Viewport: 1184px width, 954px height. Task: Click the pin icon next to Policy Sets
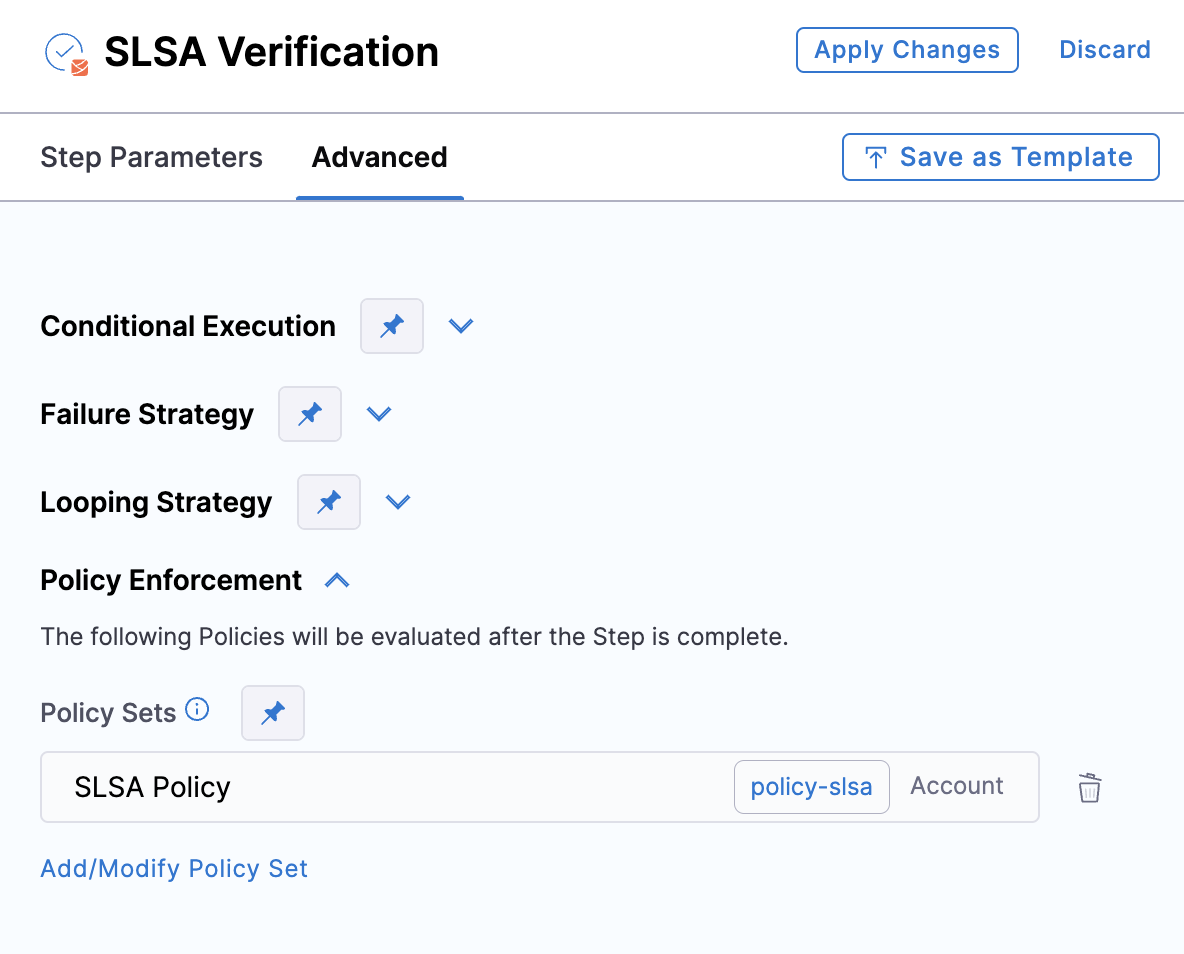click(273, 713)
